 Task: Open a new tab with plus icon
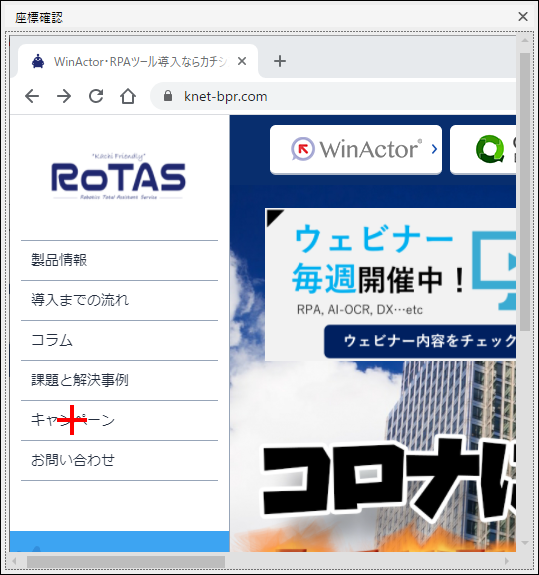[280, 61]
